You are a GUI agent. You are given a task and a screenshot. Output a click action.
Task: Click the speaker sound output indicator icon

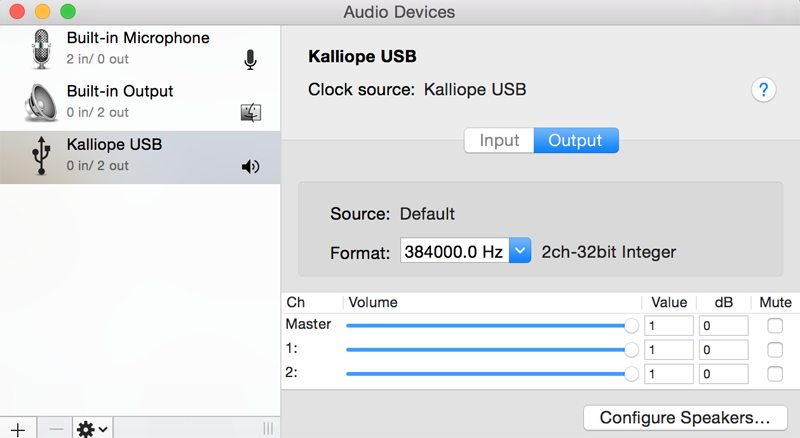pyautogui.click(x=251, y=166)
